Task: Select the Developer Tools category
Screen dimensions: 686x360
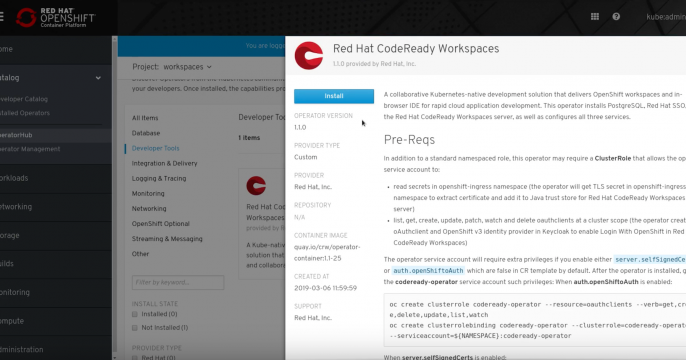Action: point(155,148)
